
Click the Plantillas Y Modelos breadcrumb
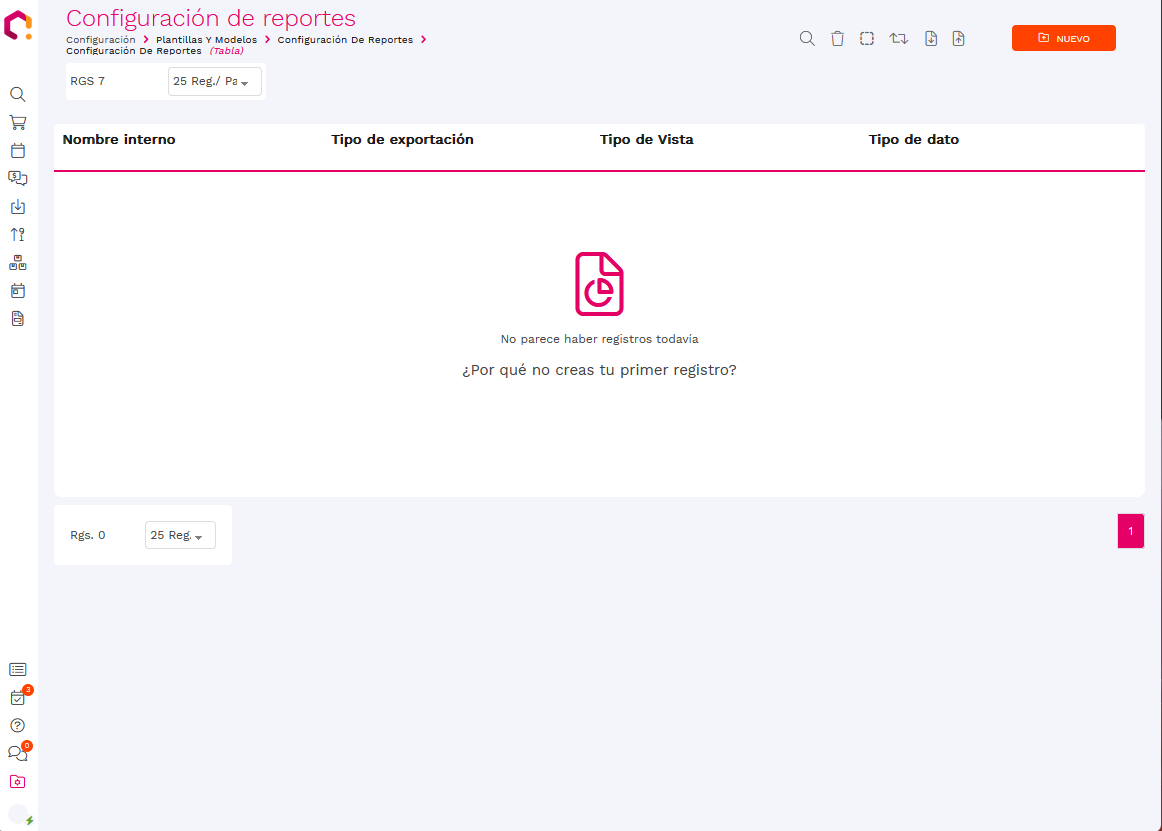coord(206,40)
